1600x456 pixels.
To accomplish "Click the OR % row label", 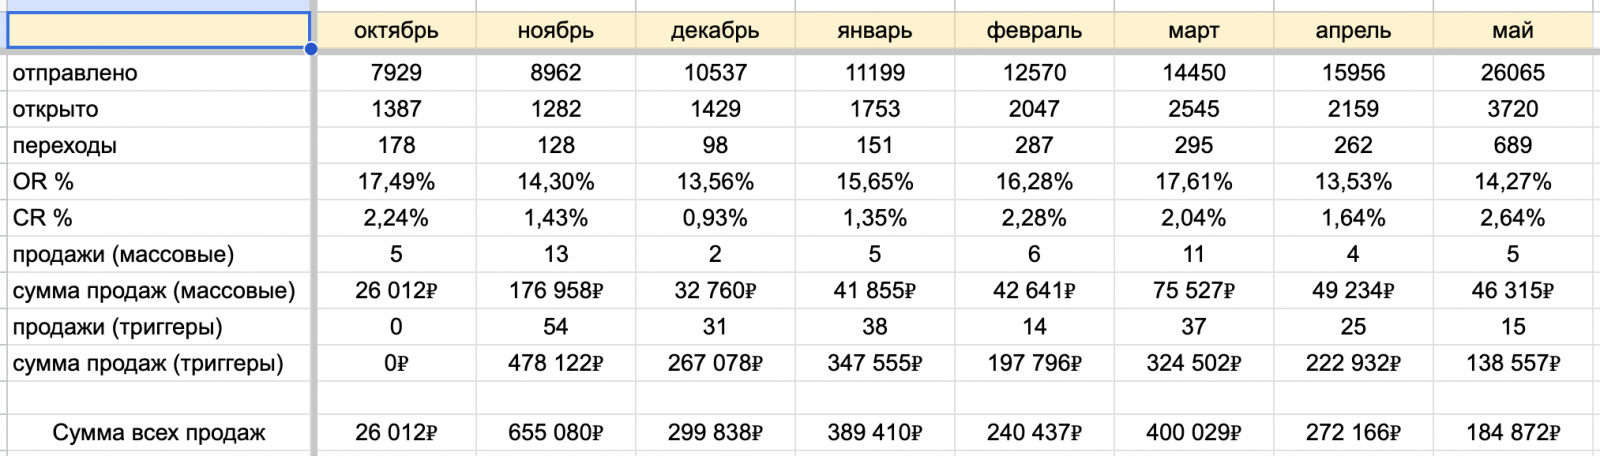I will [43, 182].
